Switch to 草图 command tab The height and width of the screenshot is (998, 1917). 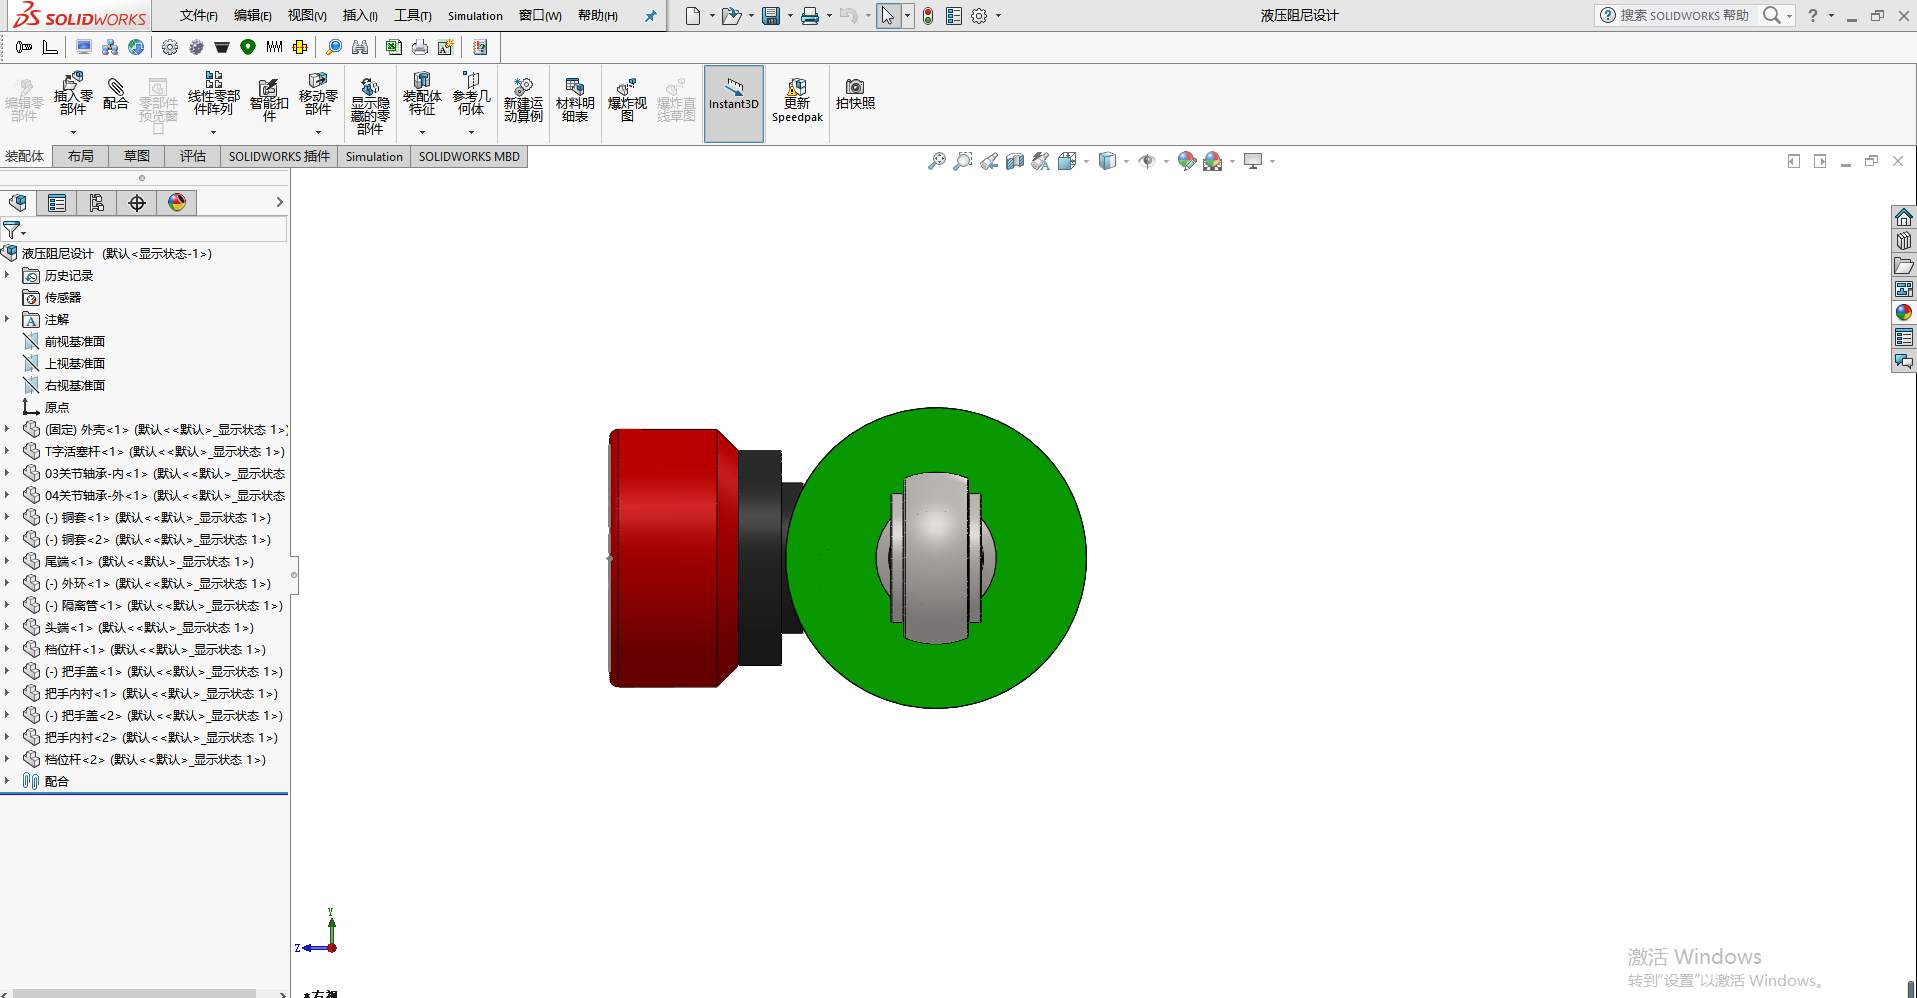pyautogui.click(x=137, y=156)
